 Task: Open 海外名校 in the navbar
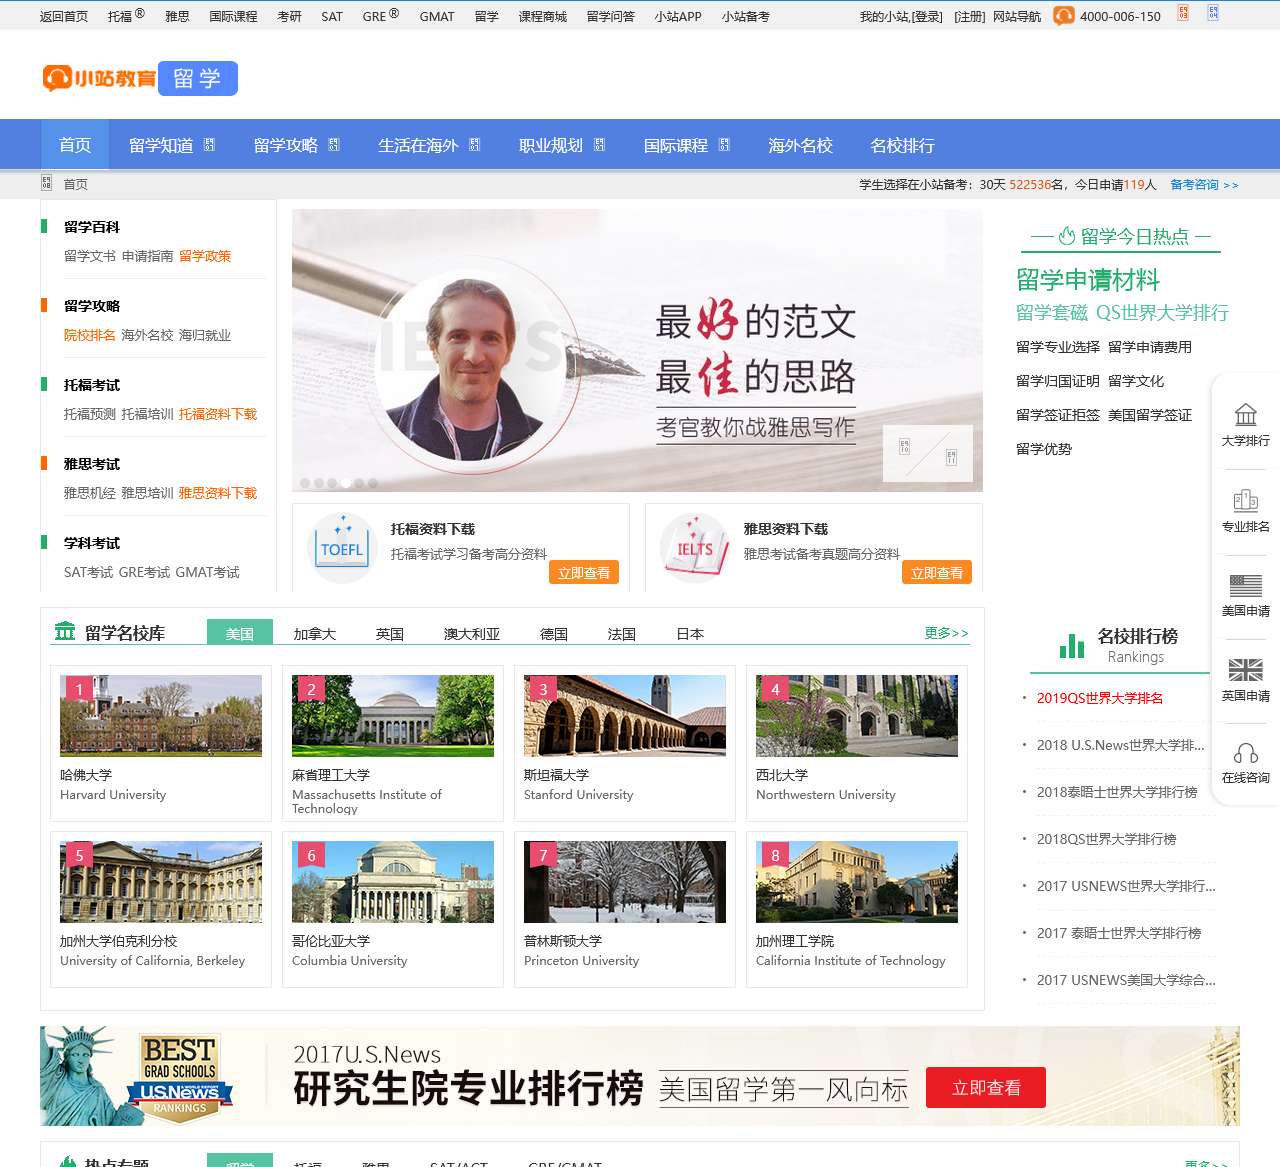(x=800, y=145)
